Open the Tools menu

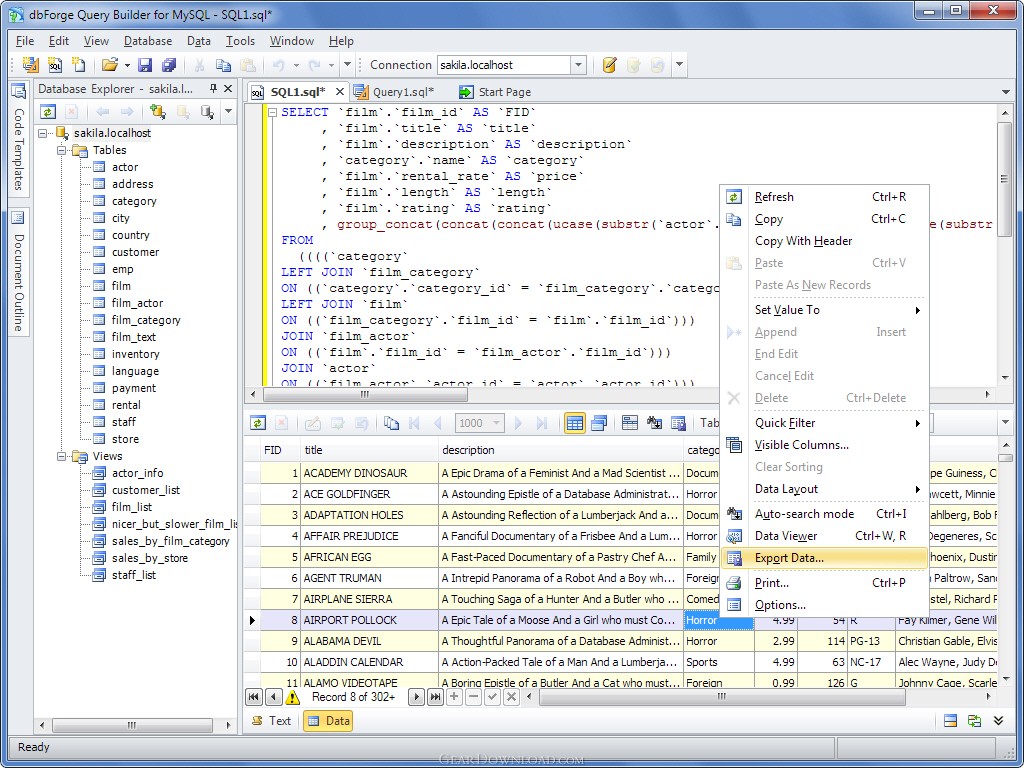240,40
